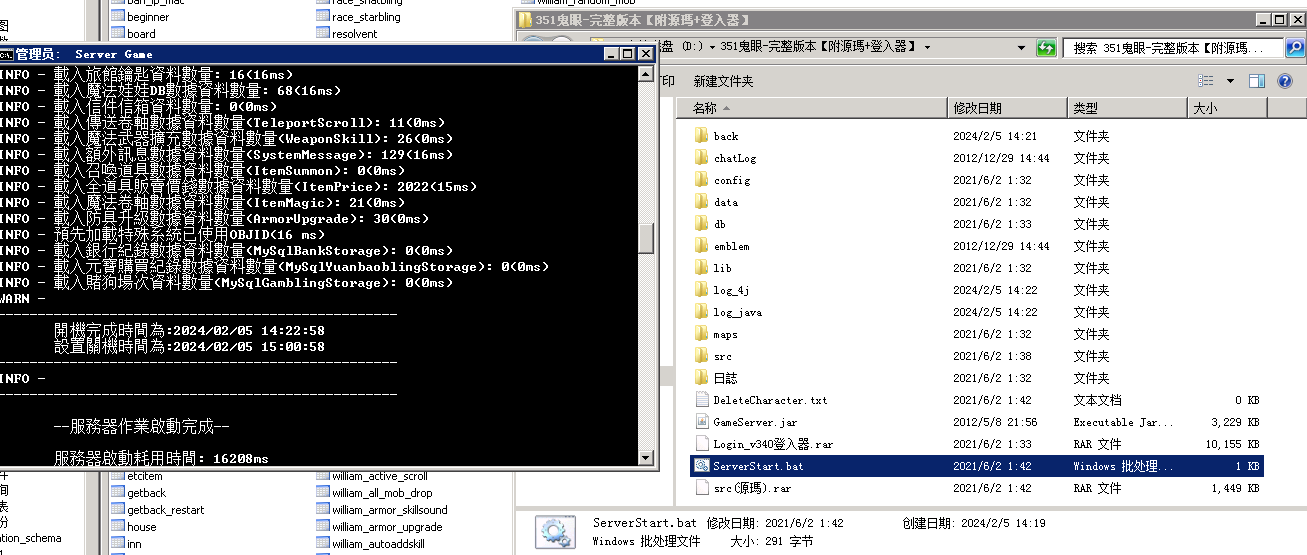
Task: Click the green refresh button in address bar
Action: tap(1046, 47)
